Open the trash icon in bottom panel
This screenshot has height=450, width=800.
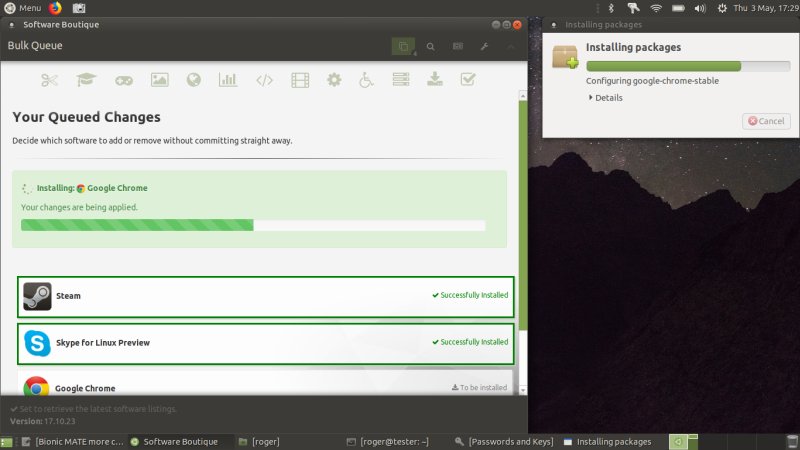click(792, 442)
